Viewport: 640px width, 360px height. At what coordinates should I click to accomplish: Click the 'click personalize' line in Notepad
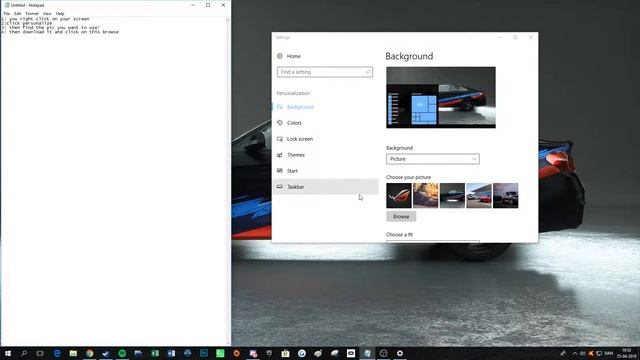point(27,23)
